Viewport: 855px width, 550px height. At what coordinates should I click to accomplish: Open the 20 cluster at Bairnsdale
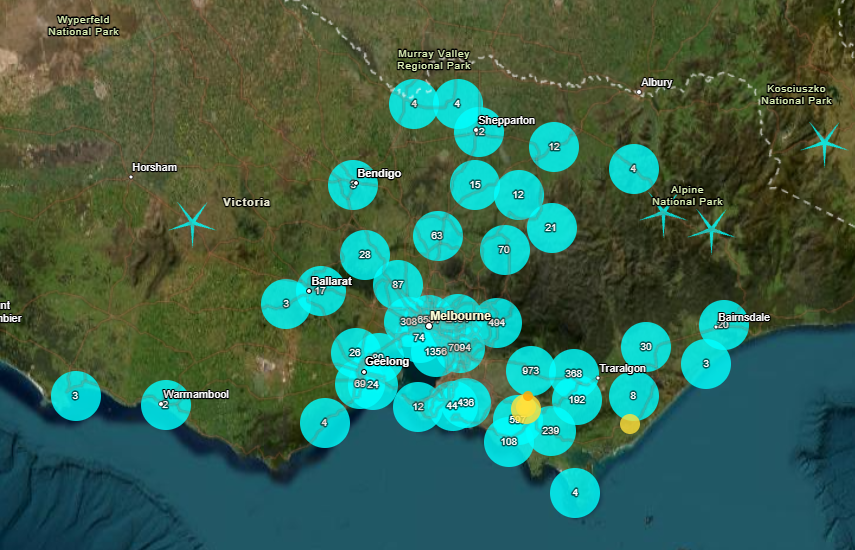pos(724,325)
